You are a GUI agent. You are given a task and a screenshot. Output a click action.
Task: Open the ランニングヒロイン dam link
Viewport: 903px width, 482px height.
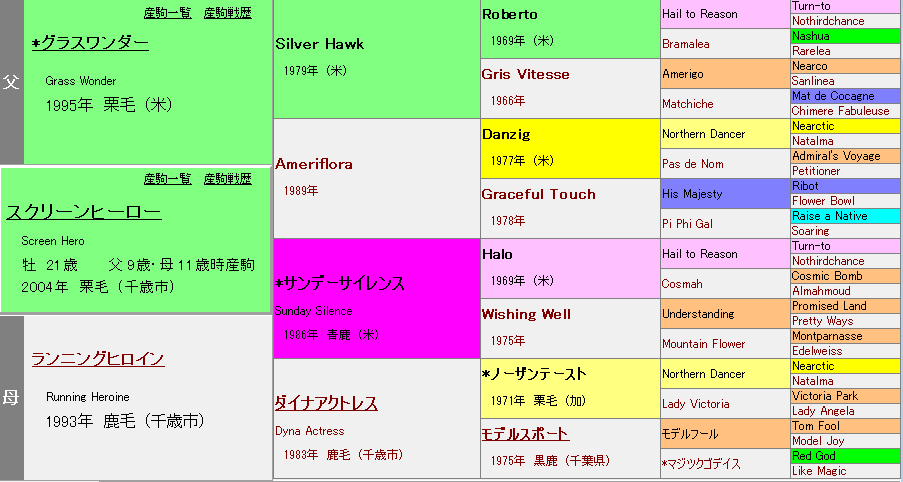(97, 359)
